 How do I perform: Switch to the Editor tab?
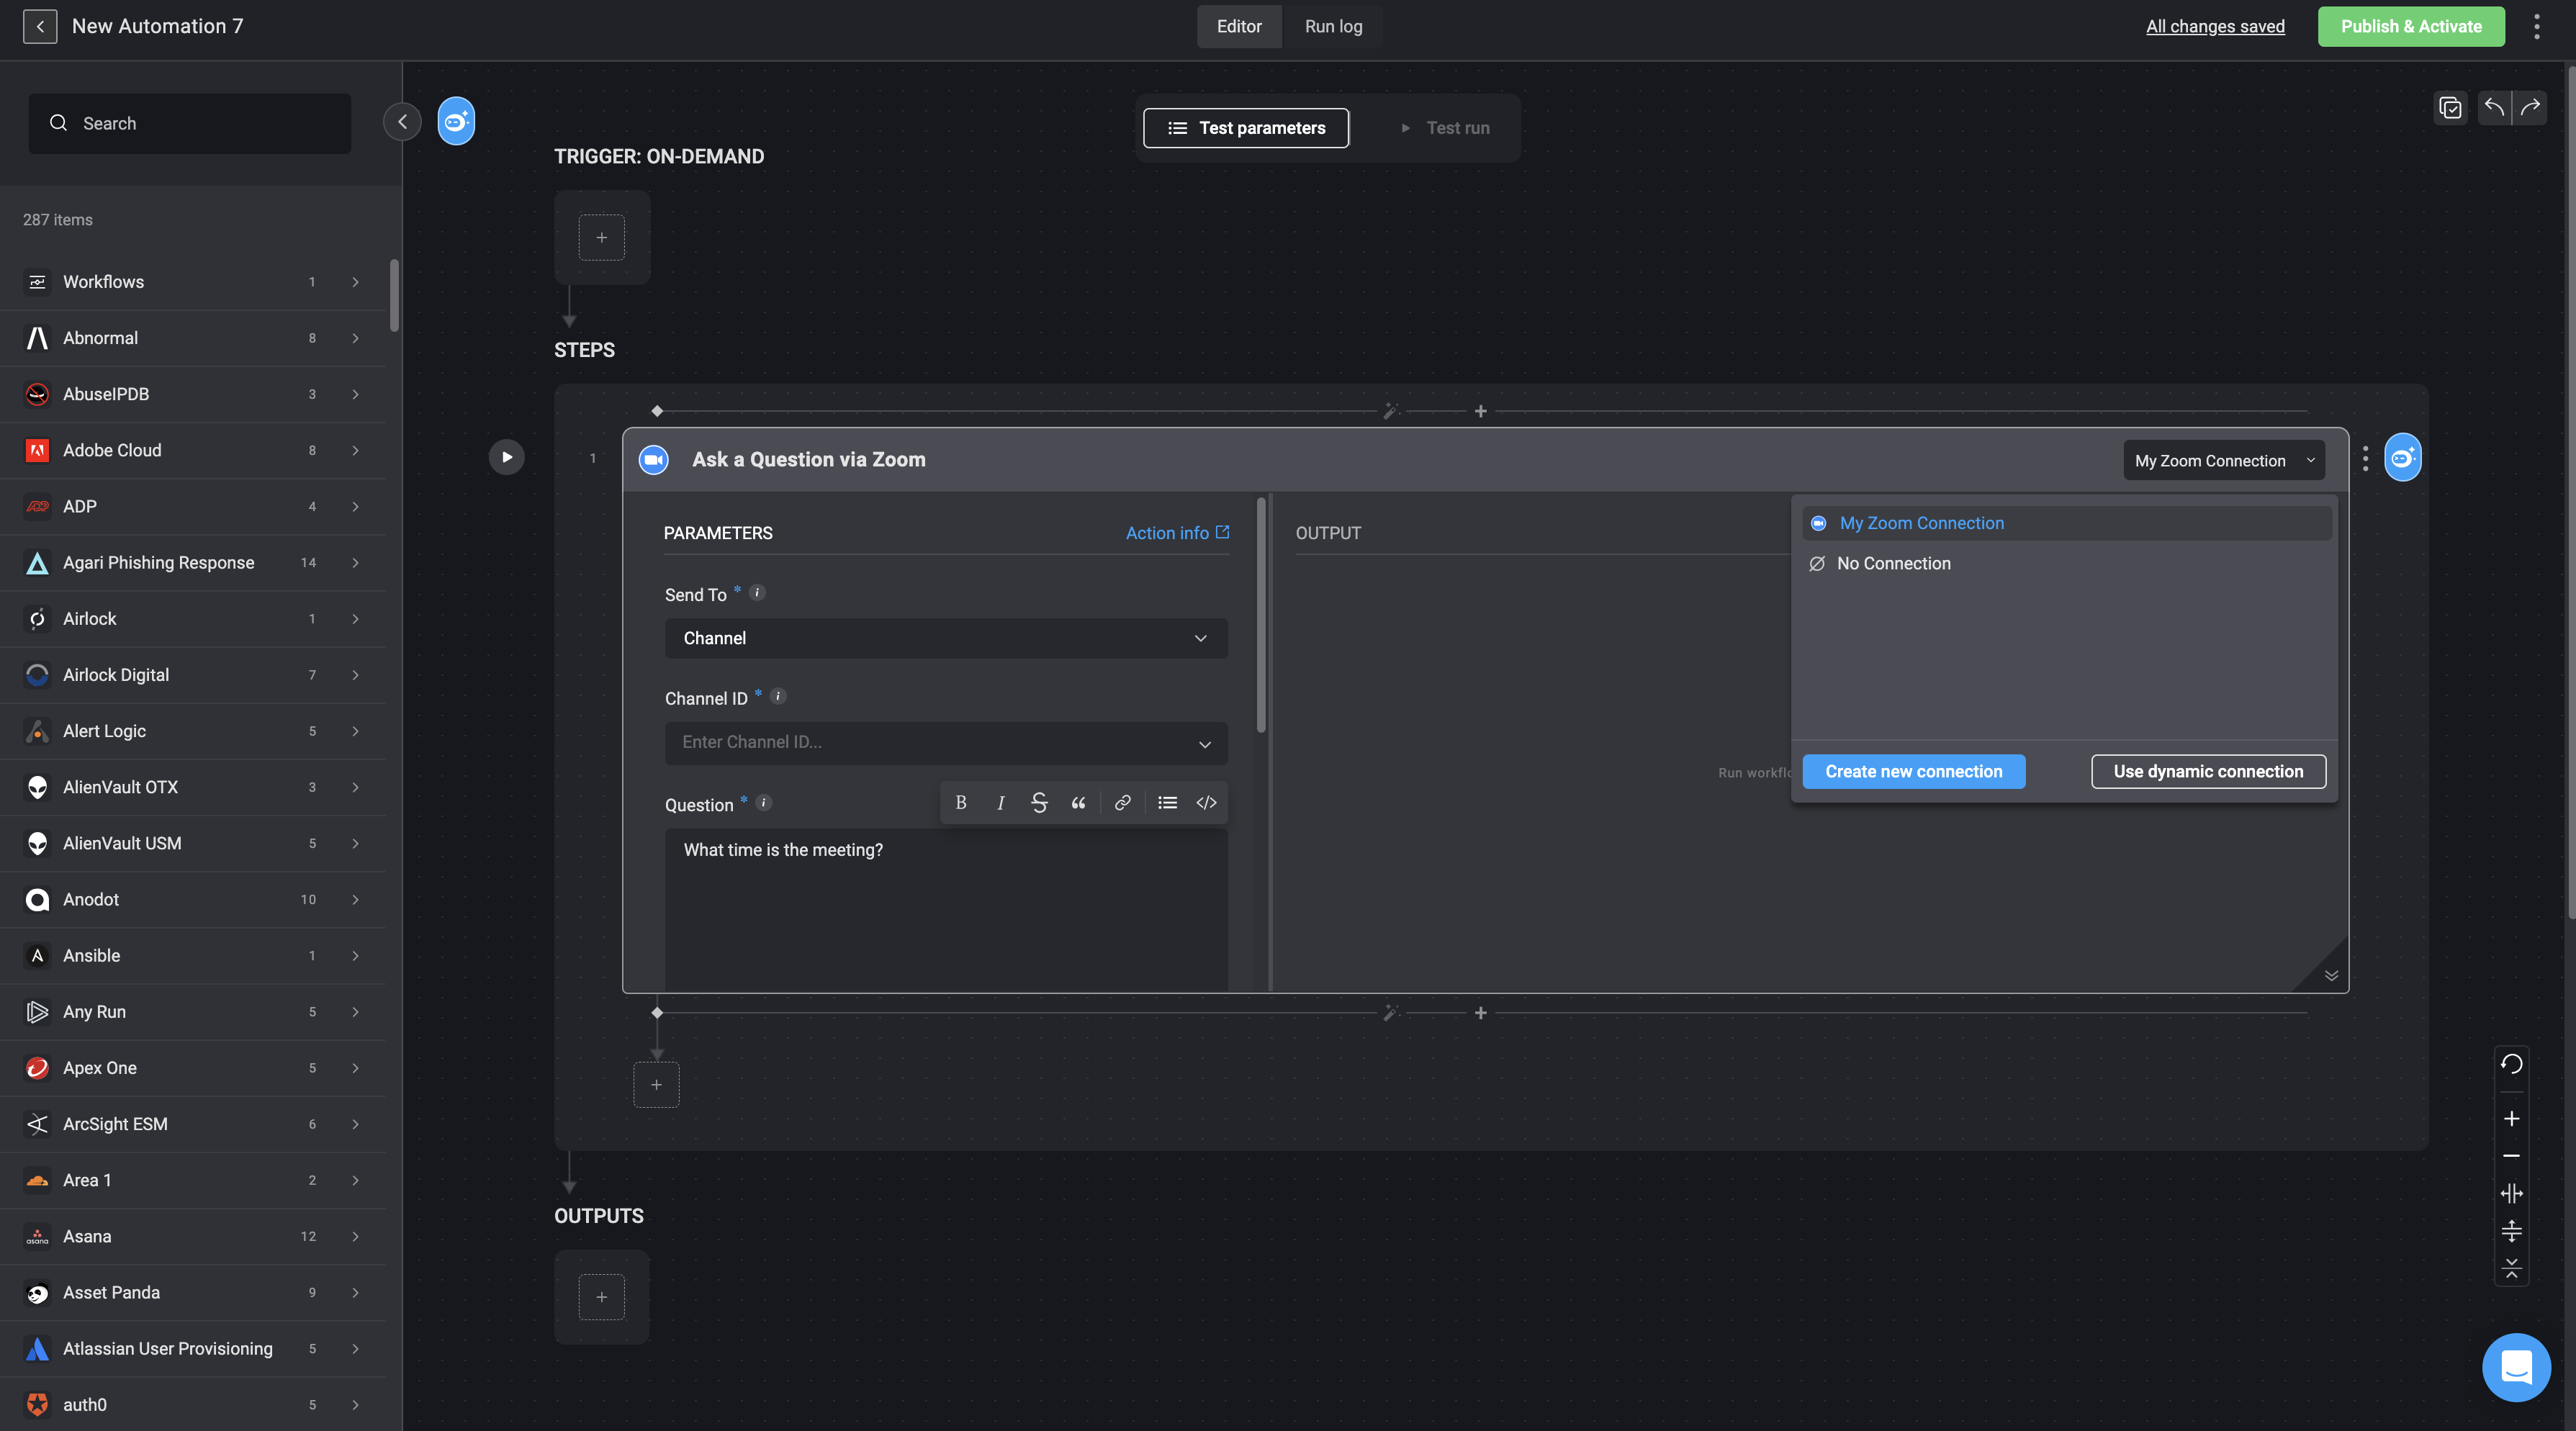[x=1239, y=26]
